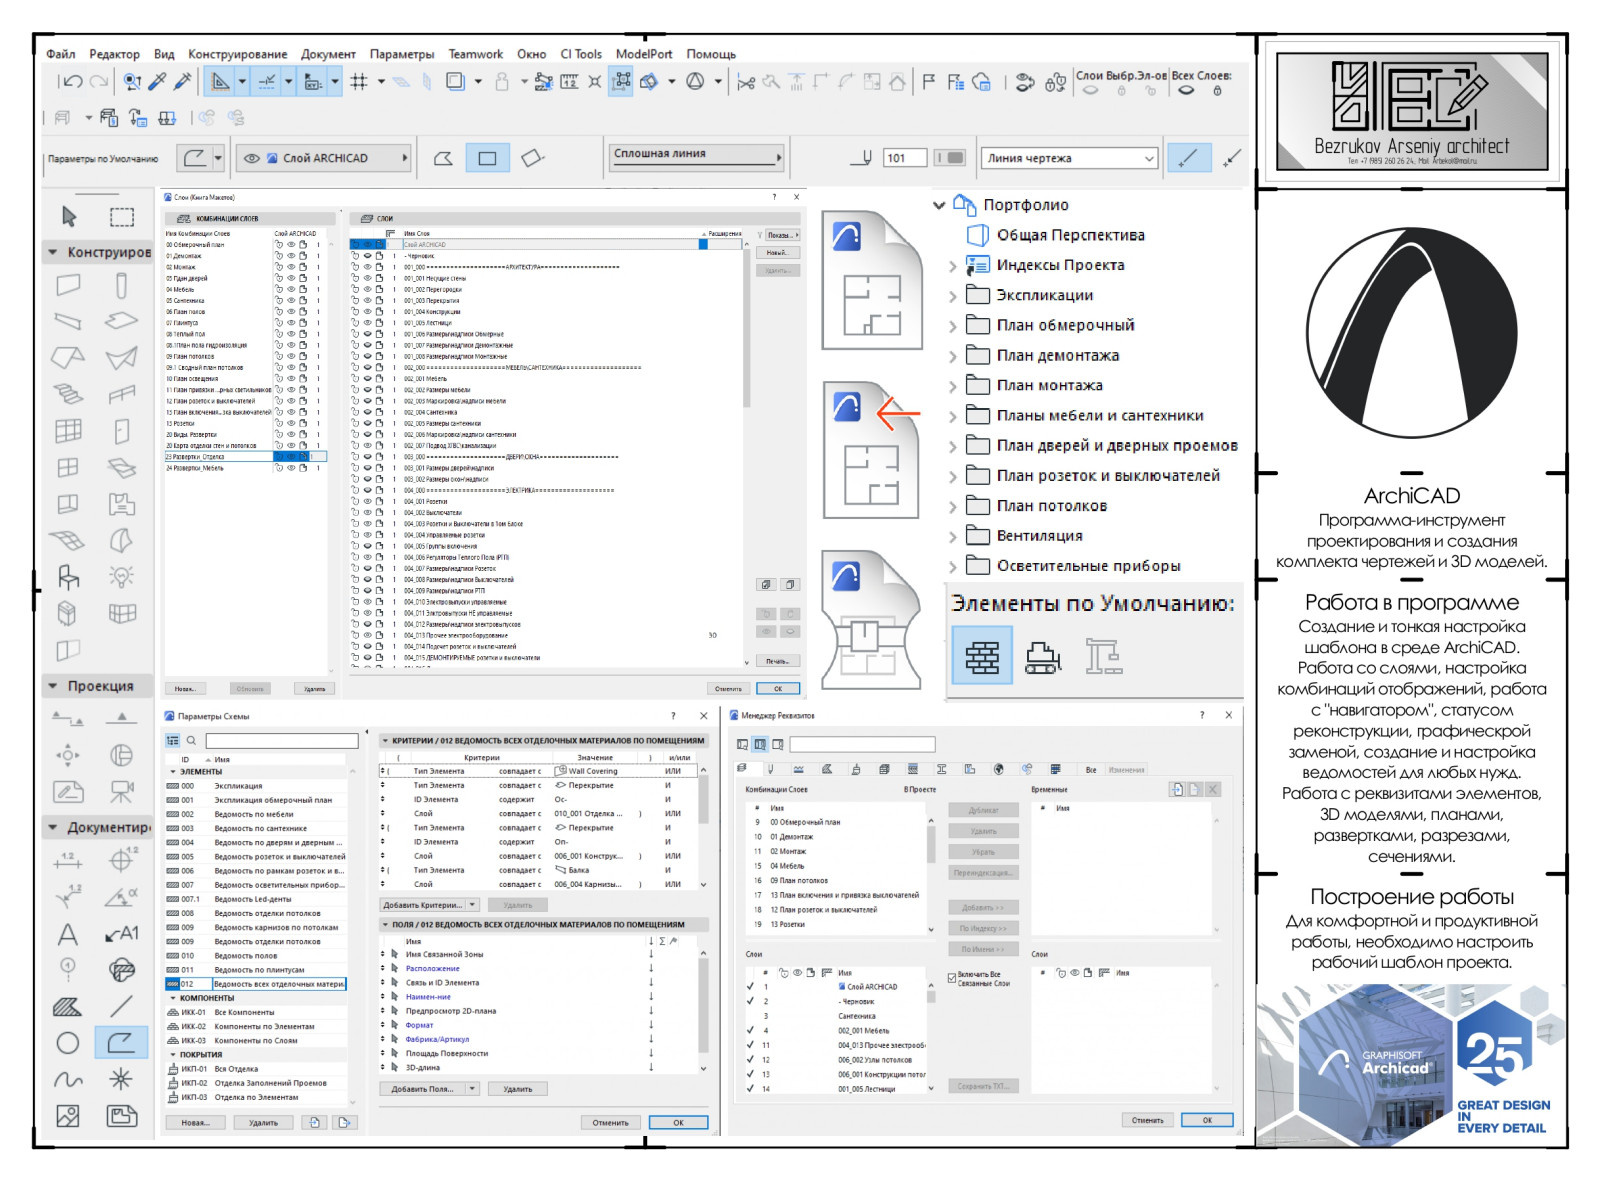Select the Label tool A1 icon
Viewport: 1600px width, 1180px height.
[x=122, y=934]
